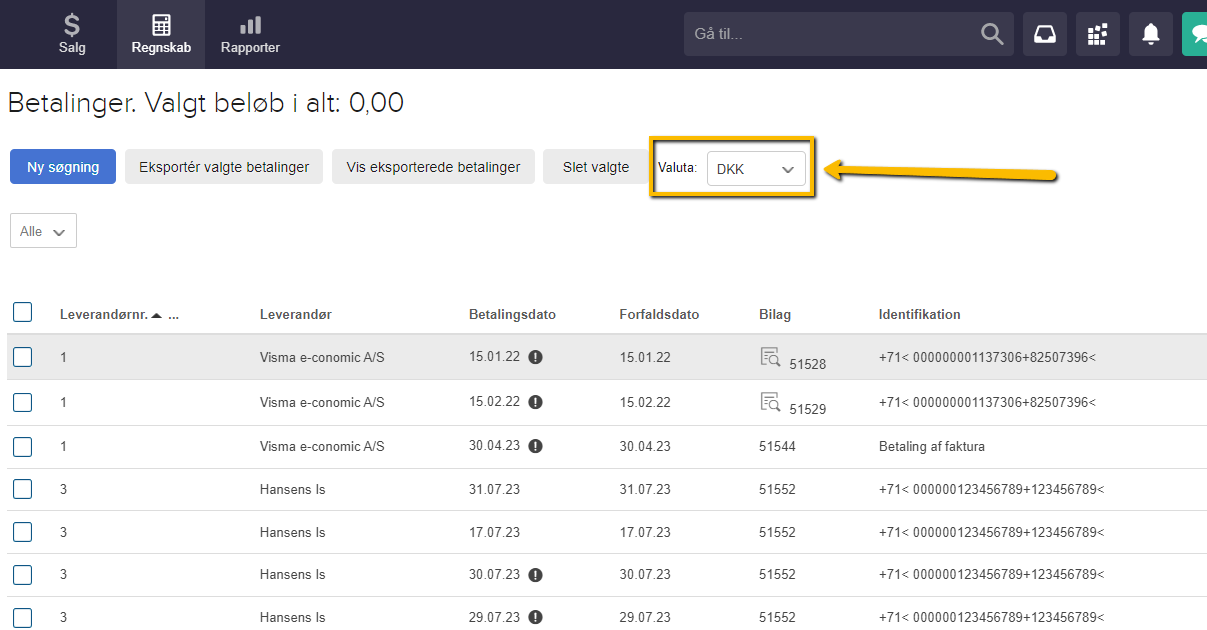The image size is (1207, 630).
Task: View attachment icon for bilag 51528
Action: pos(770,356)
